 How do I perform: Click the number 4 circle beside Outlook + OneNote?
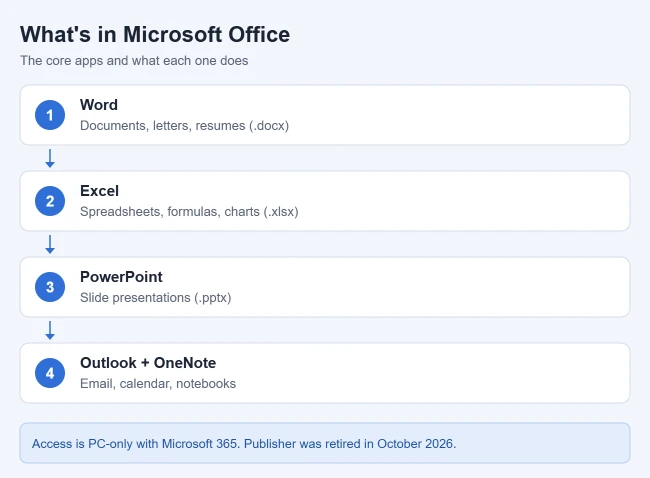(x=50, y=373)
